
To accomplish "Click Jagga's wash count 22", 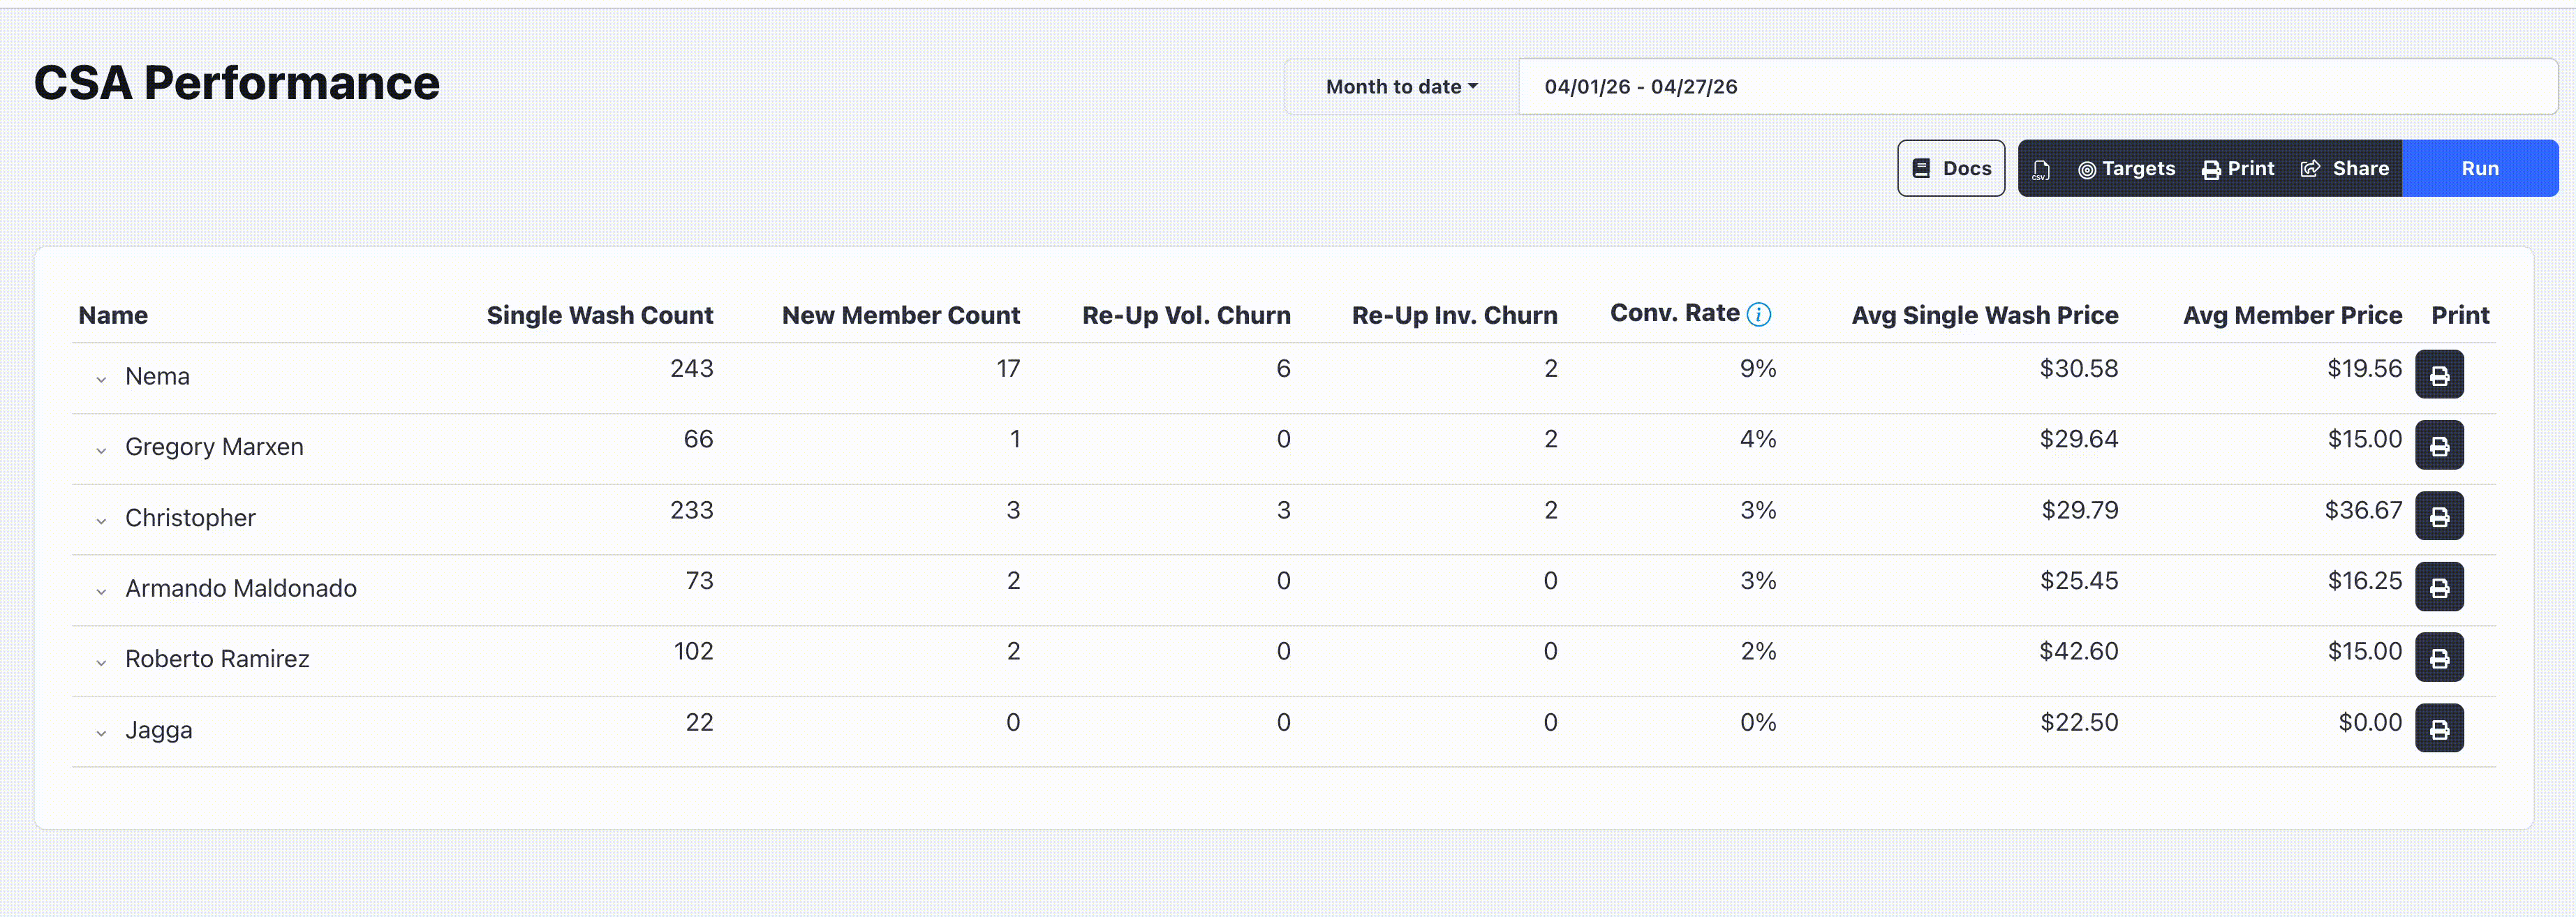I will 699,722.
